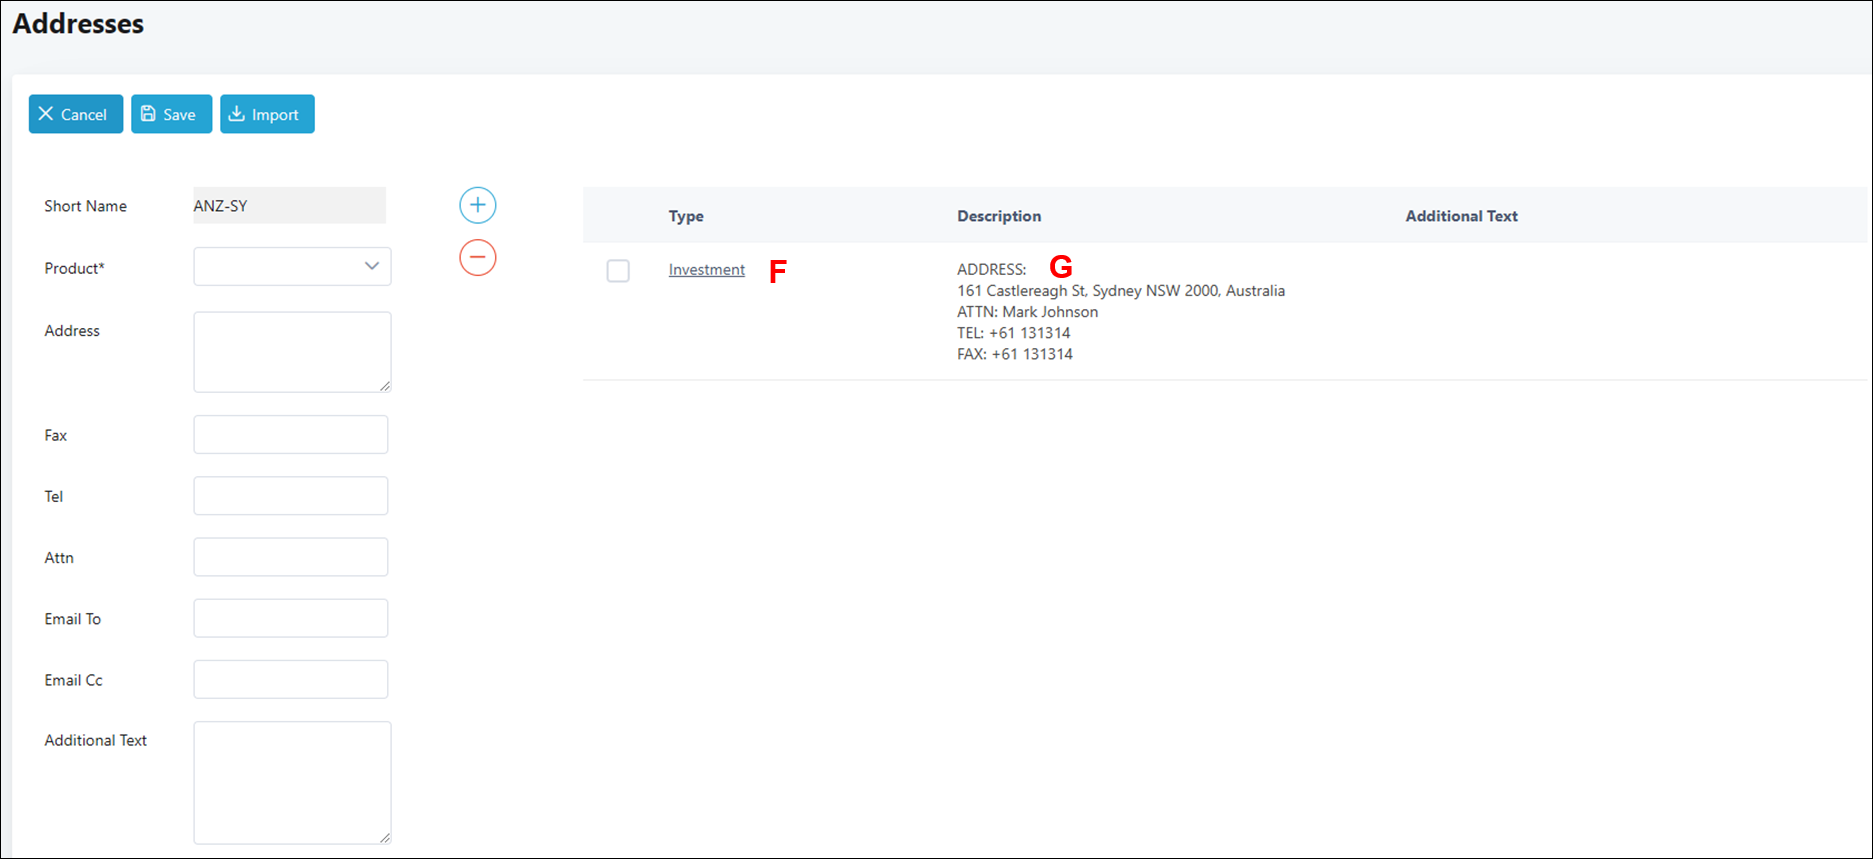The image size is (1873, 859).
Task: Click the Short Name field showing ANZ-SY
Action: (x=289, y=206)
